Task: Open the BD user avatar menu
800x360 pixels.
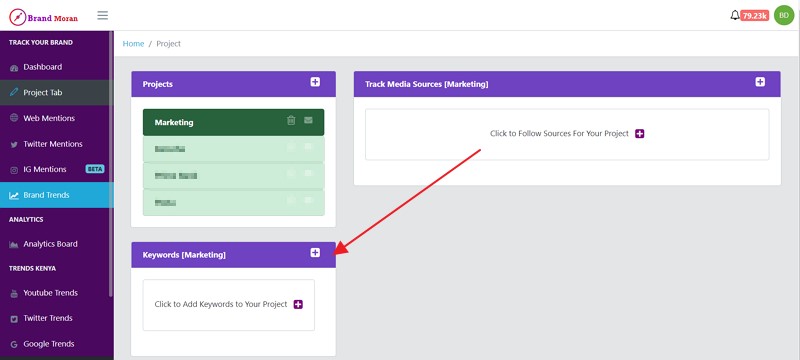Action: [784, 15]
